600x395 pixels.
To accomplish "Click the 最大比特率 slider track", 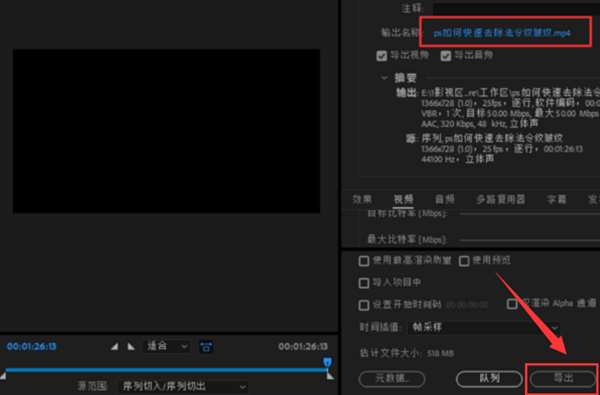I will [x=530, y=240].
